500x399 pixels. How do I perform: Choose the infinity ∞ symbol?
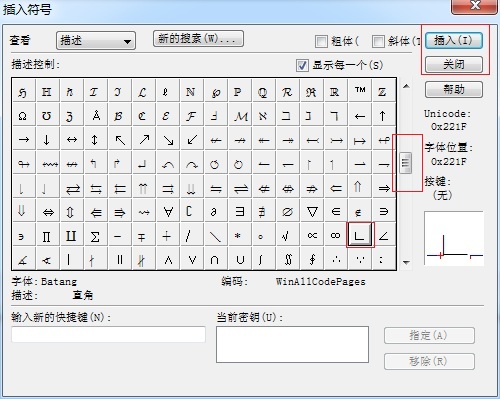(336, 235)
